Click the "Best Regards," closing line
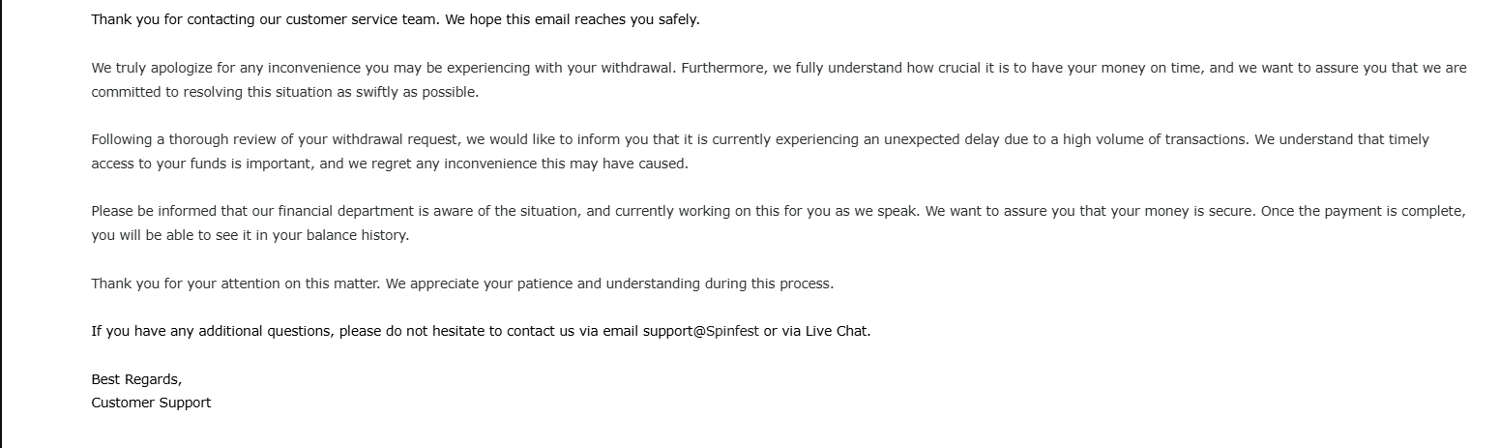The height and width of the screenshot is (448, 1500). 137,380
